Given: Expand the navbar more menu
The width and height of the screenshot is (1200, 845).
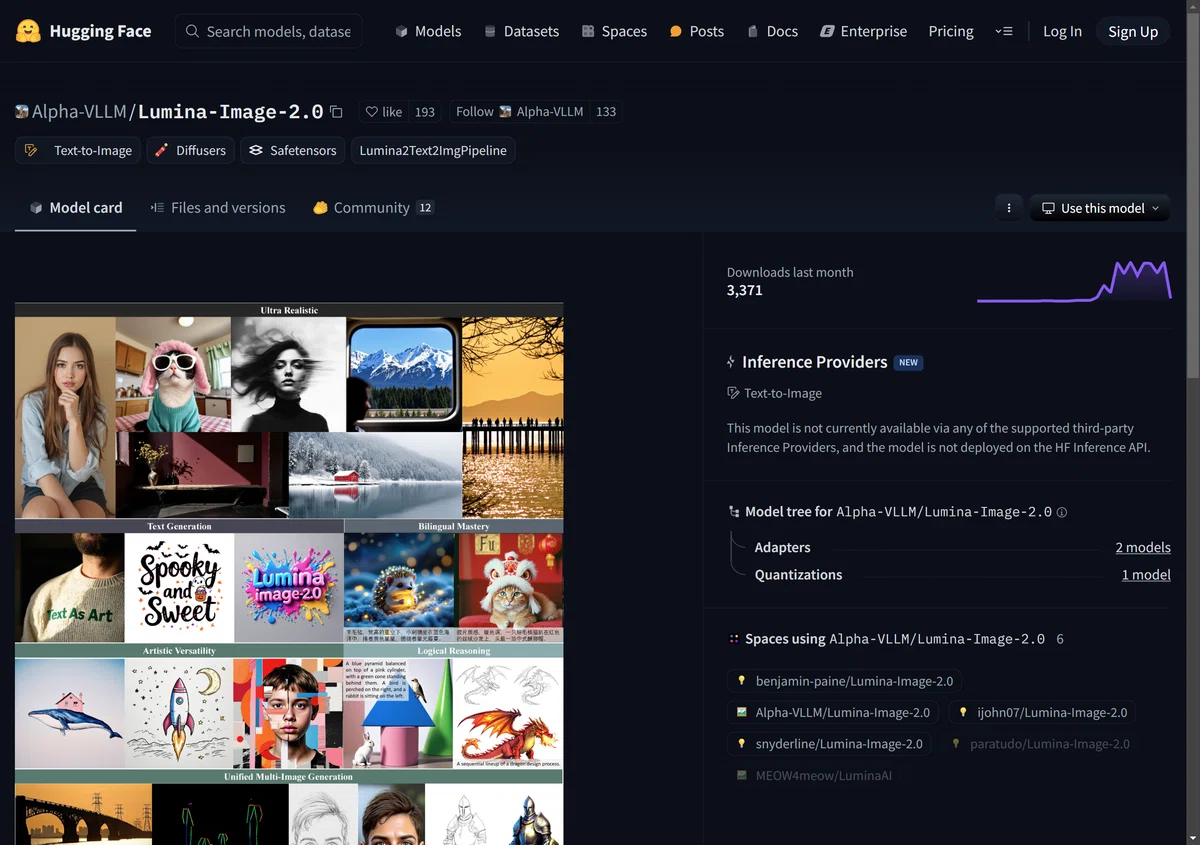Looking at the screenshot, I should click(1004, 31).
